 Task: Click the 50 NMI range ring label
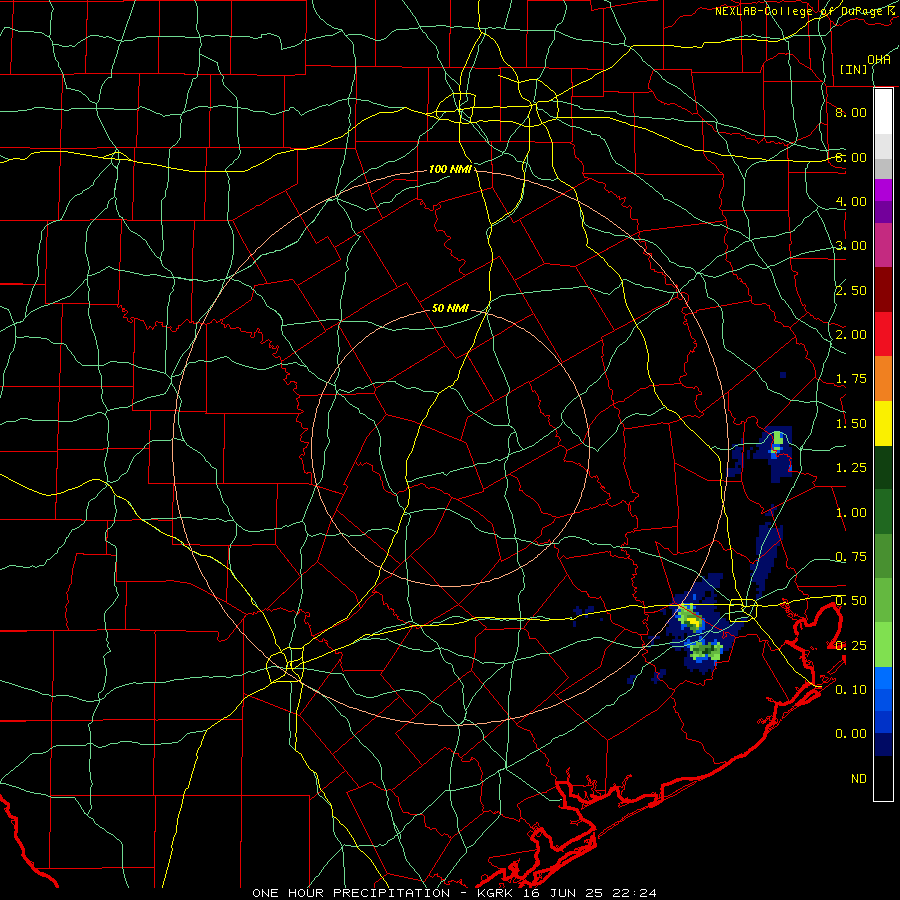(x=450, y=308)
